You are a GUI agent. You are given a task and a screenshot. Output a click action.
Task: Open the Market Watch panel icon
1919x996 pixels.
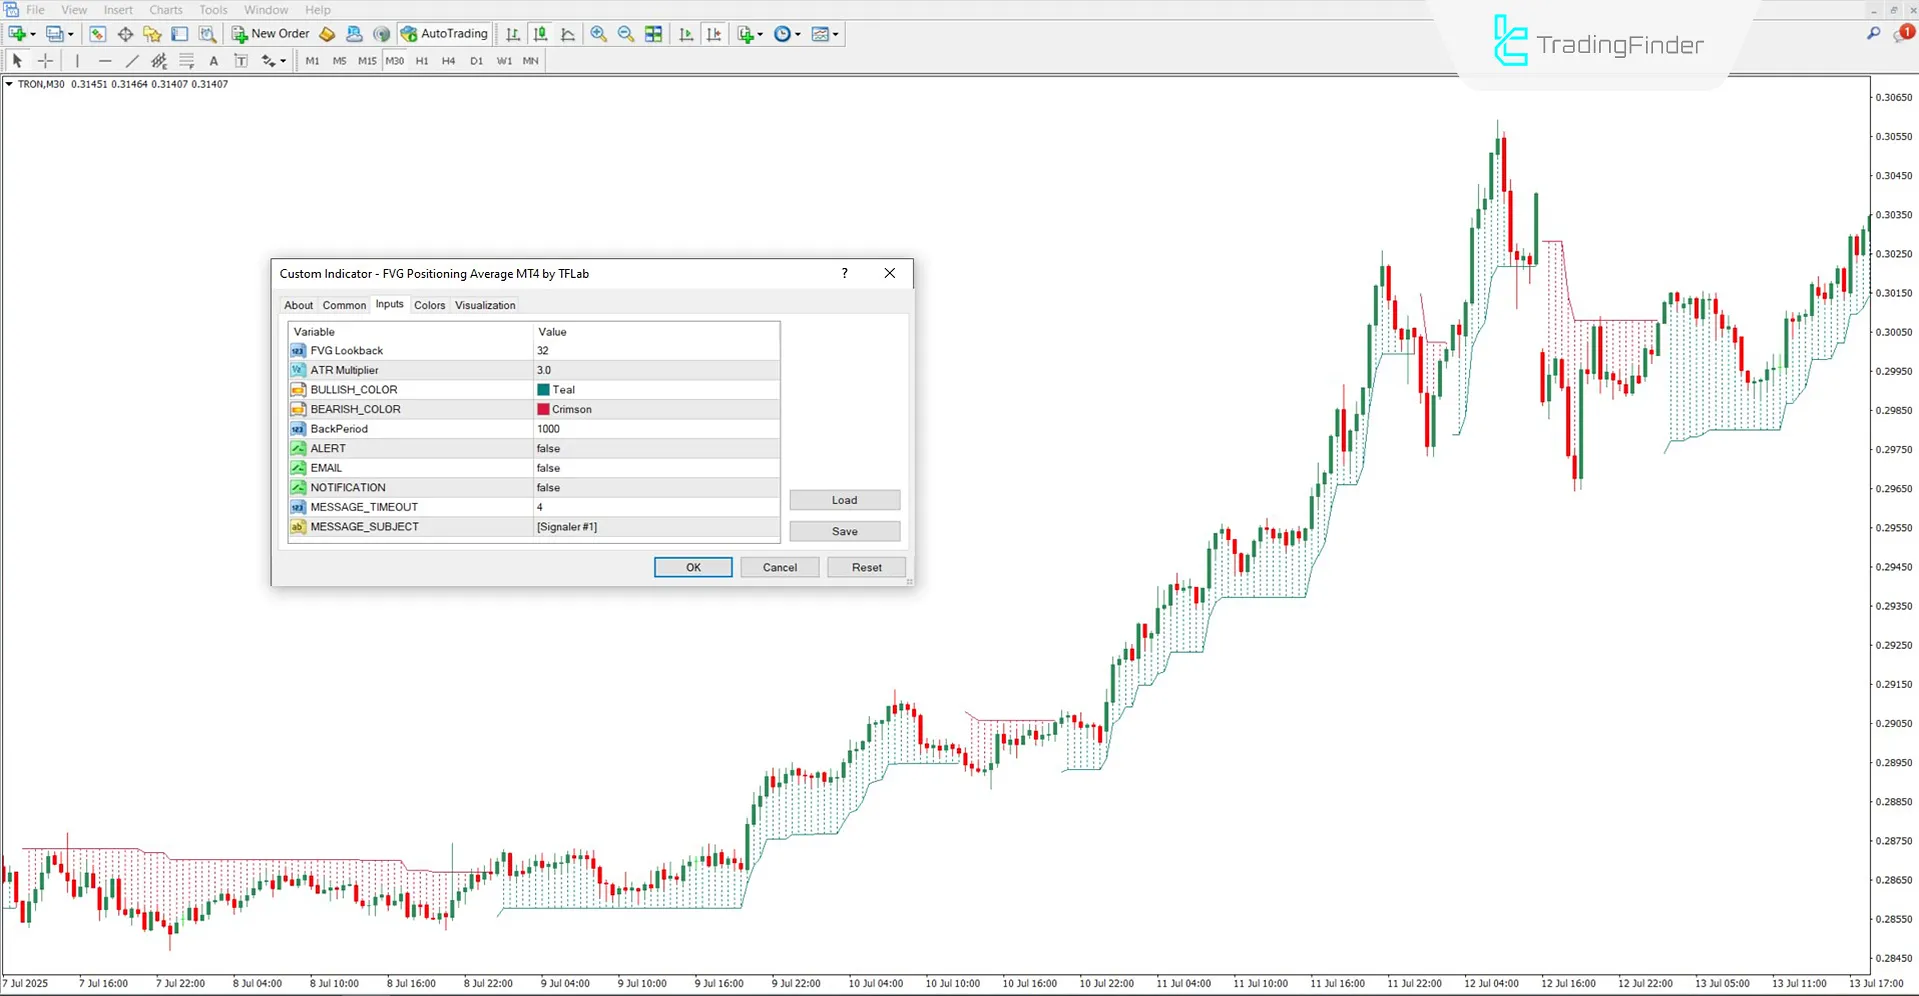click(x=97, y=33)
